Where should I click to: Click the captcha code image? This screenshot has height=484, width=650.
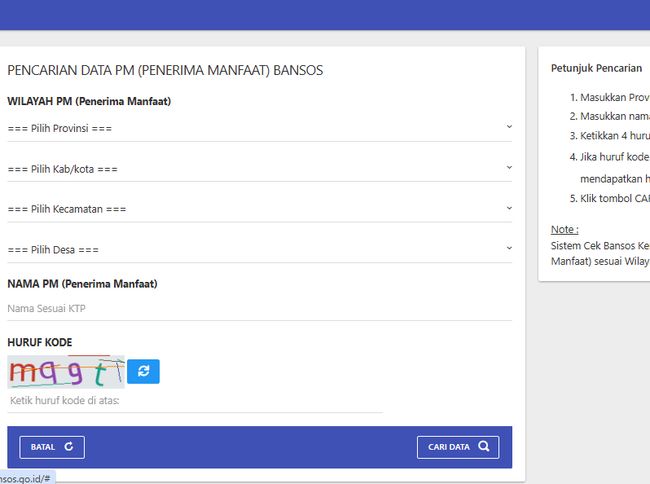[x=65, y=372]
